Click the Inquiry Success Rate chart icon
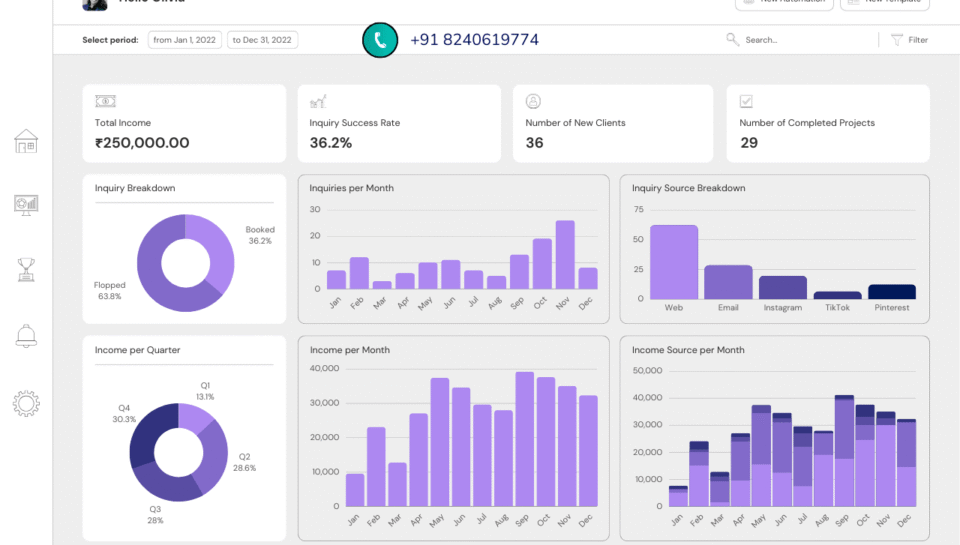This screenshot has width=960, height=545. [318, 101]
